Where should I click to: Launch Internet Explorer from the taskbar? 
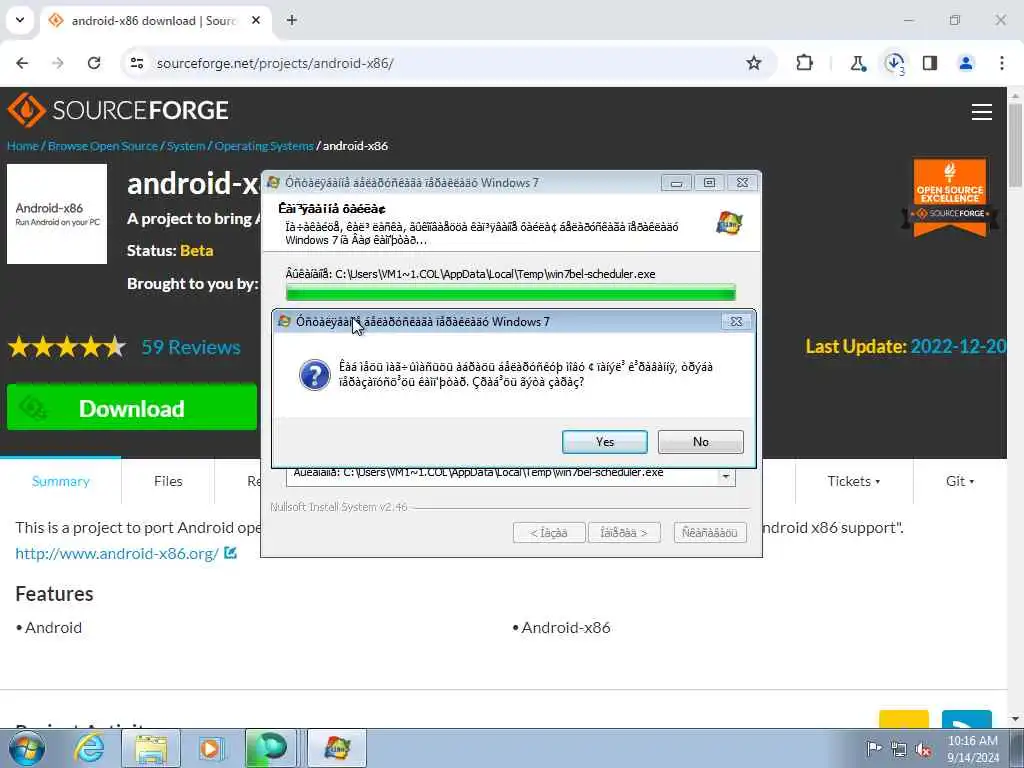[x=89, y=748]
